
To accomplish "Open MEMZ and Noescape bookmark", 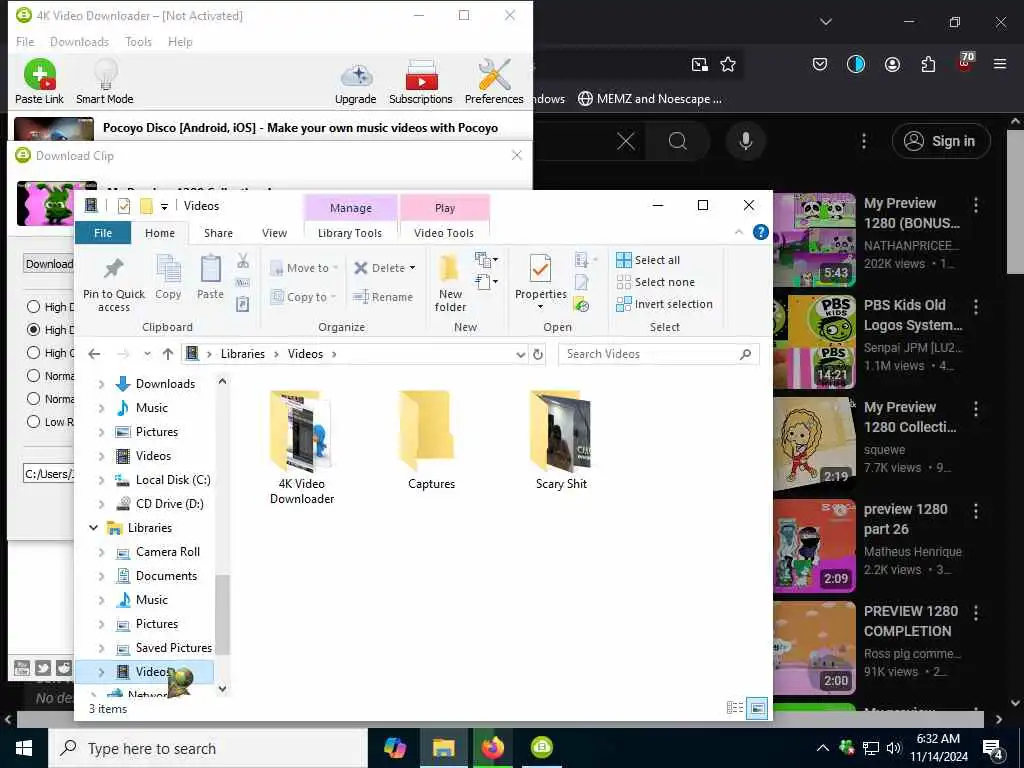I will [650, 99].
